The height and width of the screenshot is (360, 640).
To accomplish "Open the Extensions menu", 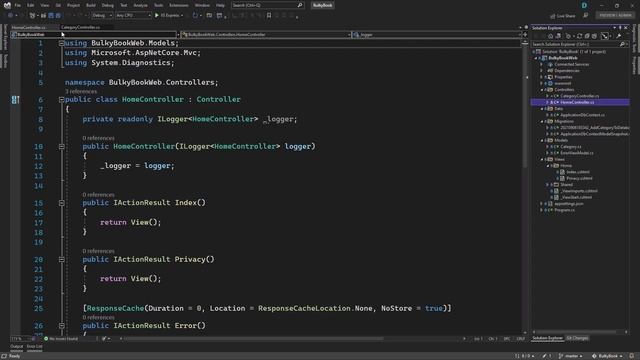I will pos(179,5).
